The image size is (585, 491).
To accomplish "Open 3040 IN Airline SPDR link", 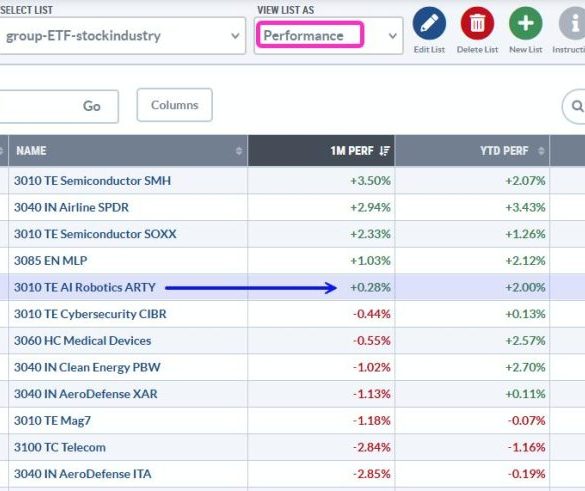I will click(71, 207).
